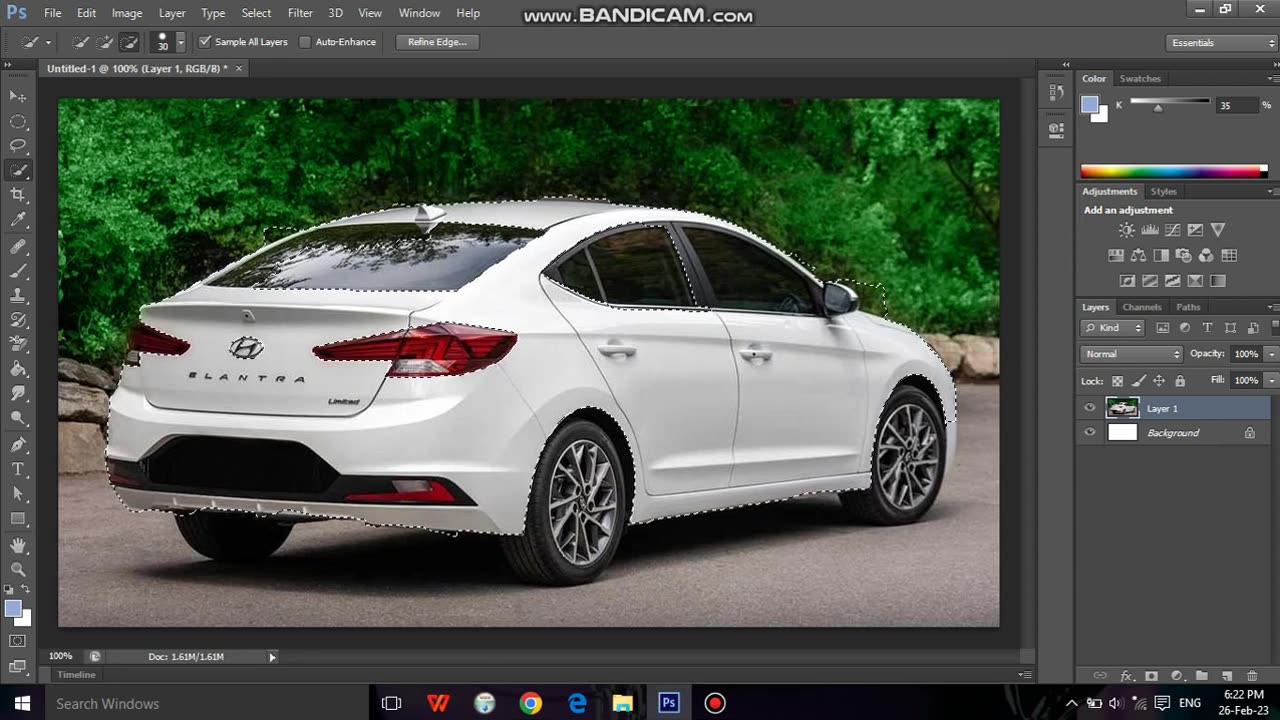The width and height of the screenshot is (1280, 720).
Task: Enable the Auto-Enhance checkbox
Action: click(x=305, y=42)
